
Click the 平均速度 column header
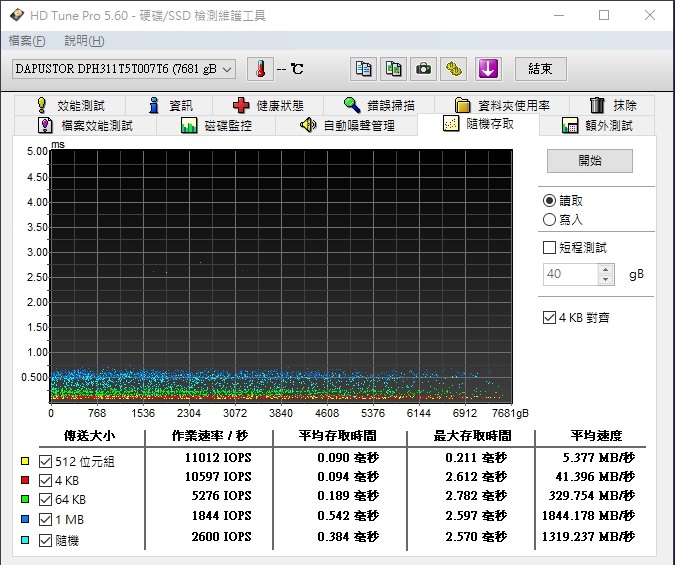[596, 436]
